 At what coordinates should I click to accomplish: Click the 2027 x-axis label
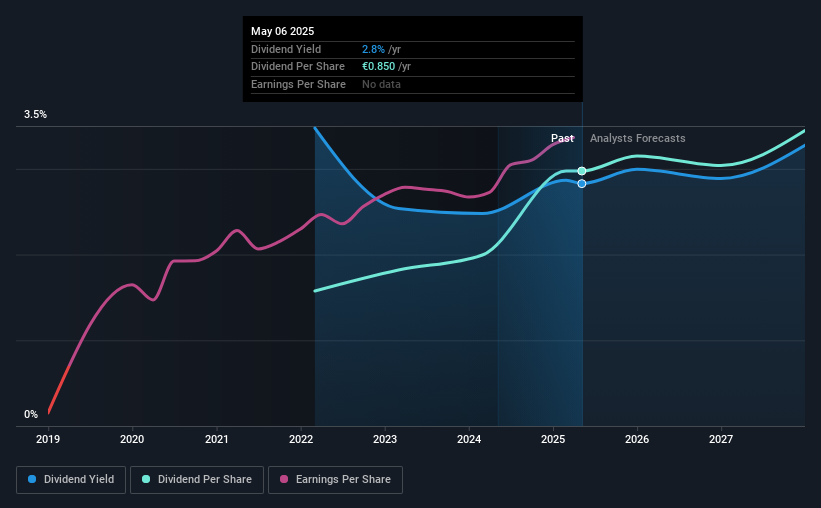click(x=721, y=439)
